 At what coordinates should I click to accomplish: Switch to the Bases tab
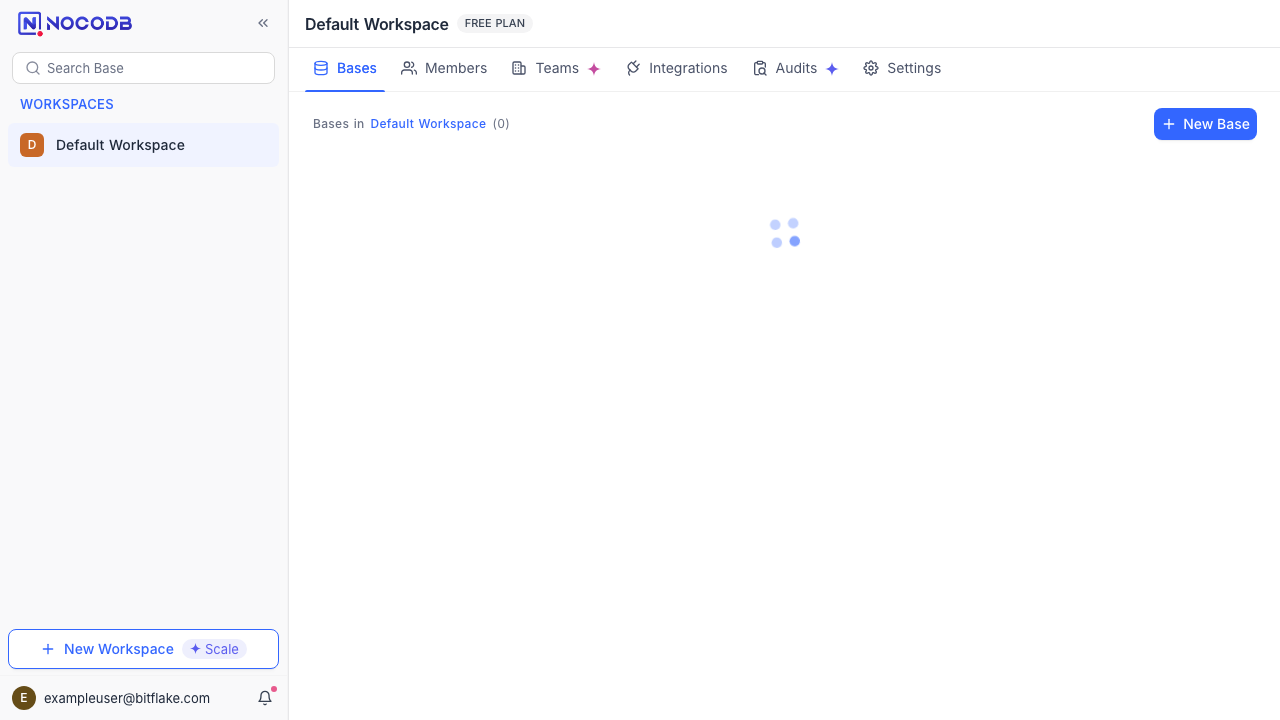coord(345,68)
